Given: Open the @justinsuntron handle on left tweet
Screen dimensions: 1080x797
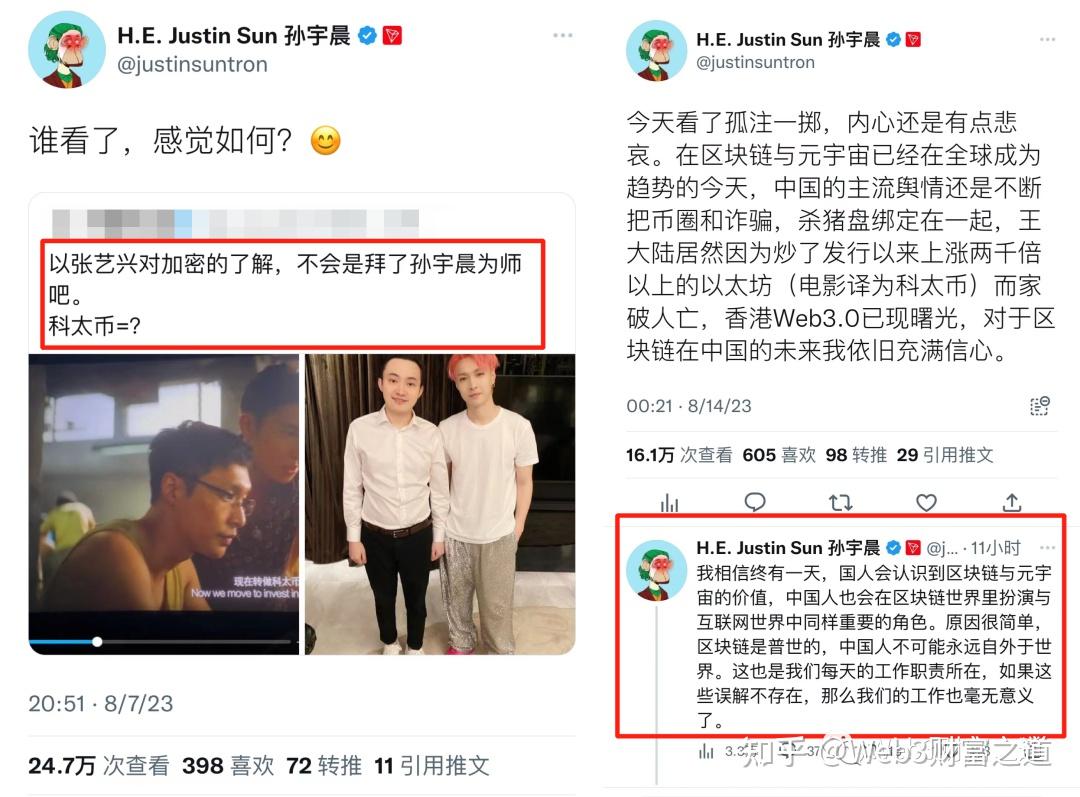Looking at the screenshot, I should click(x=192, y=65).
